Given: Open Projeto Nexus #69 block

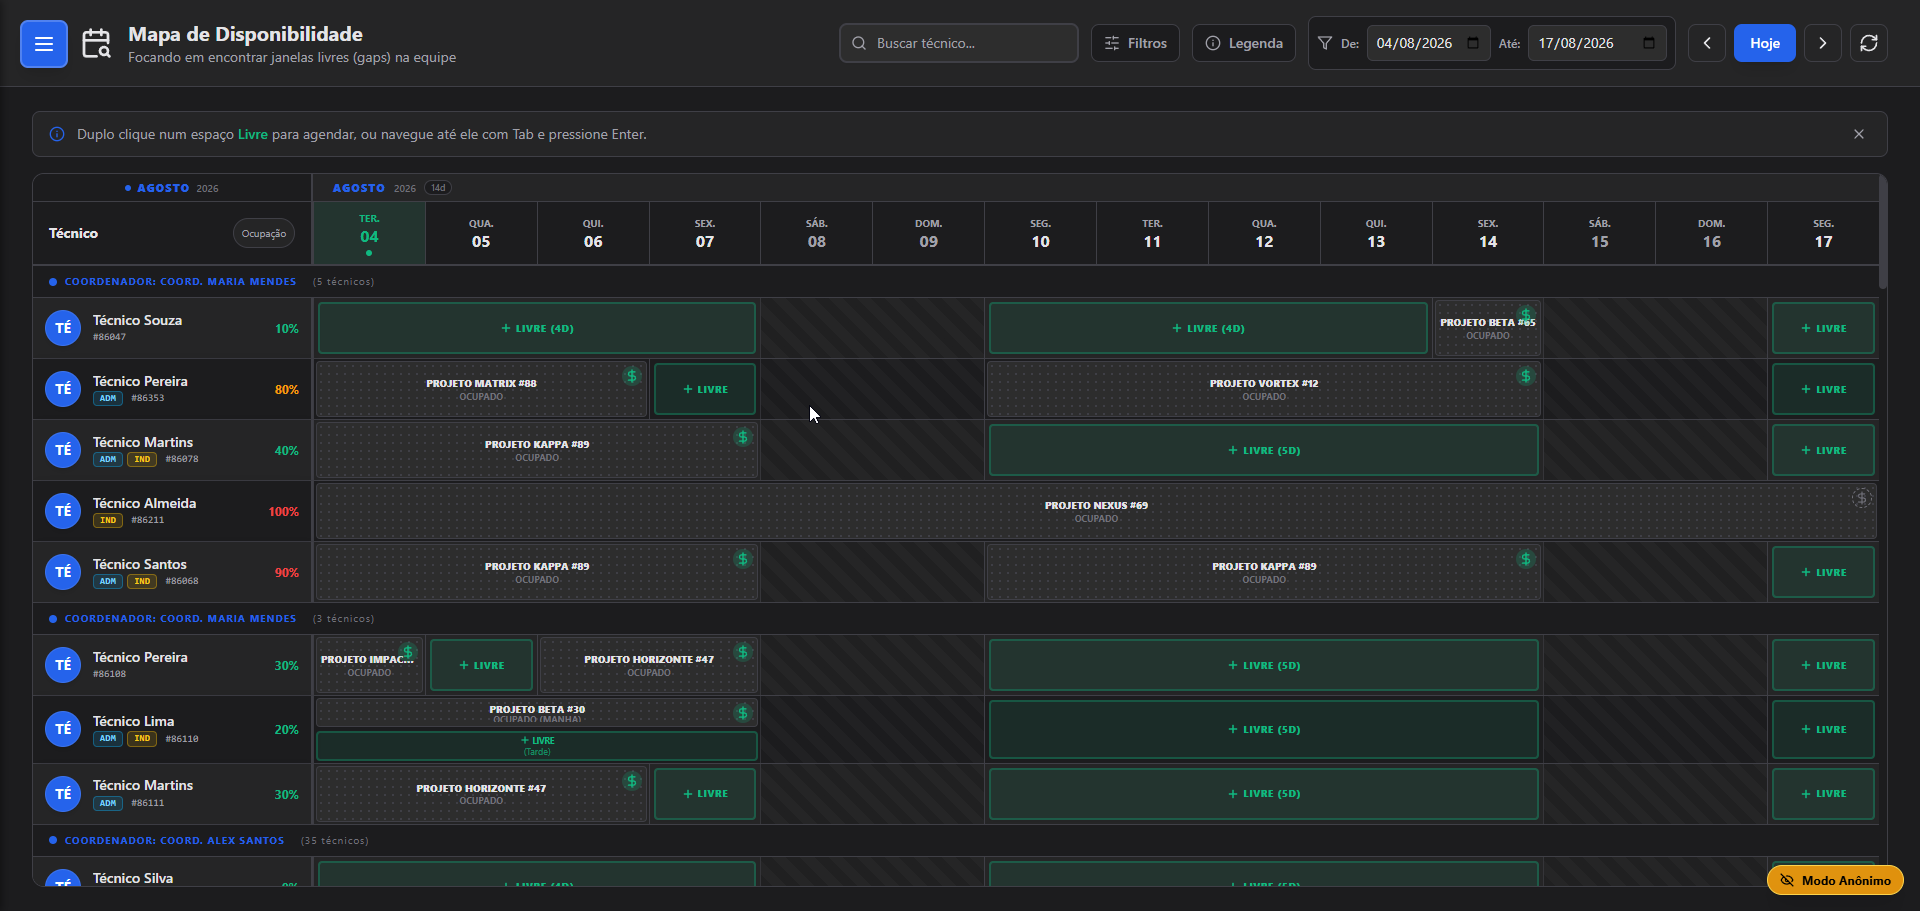Looking at the screenshot, I should (x=1096, y=511).
